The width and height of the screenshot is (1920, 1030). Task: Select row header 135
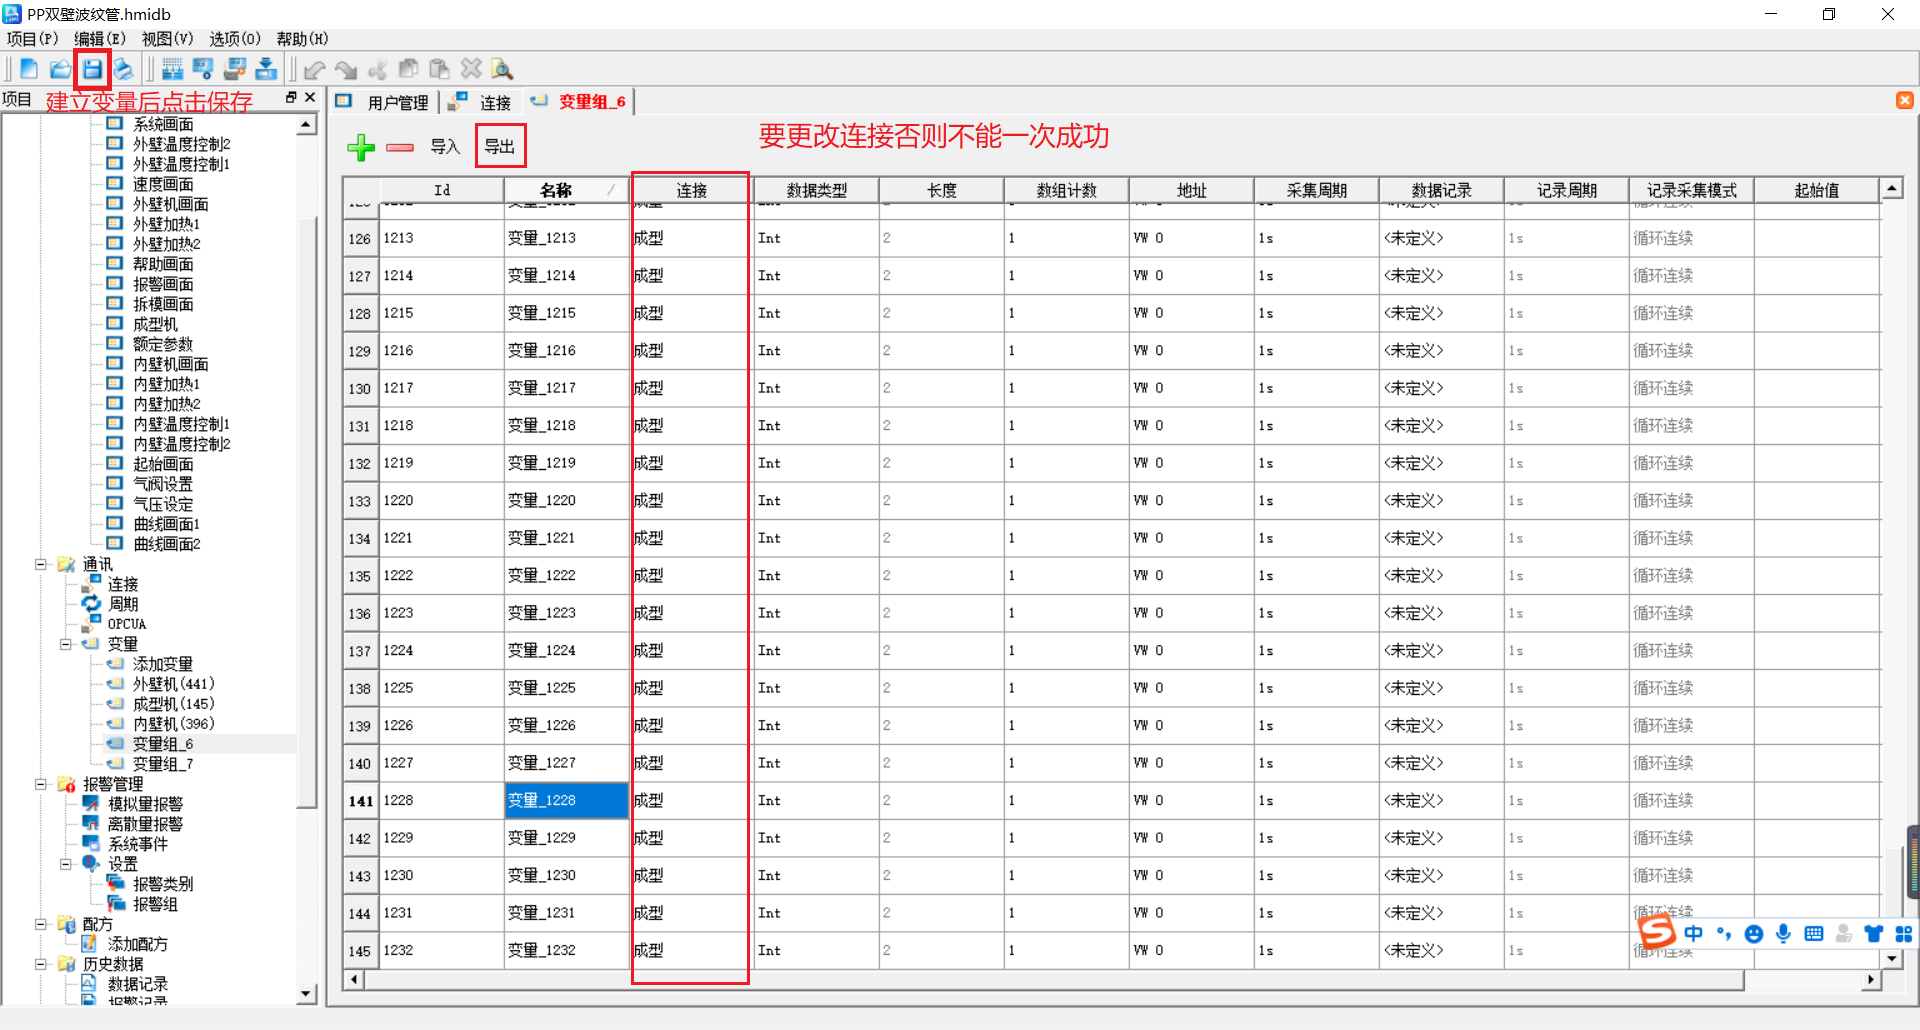[x=360, y=576]
